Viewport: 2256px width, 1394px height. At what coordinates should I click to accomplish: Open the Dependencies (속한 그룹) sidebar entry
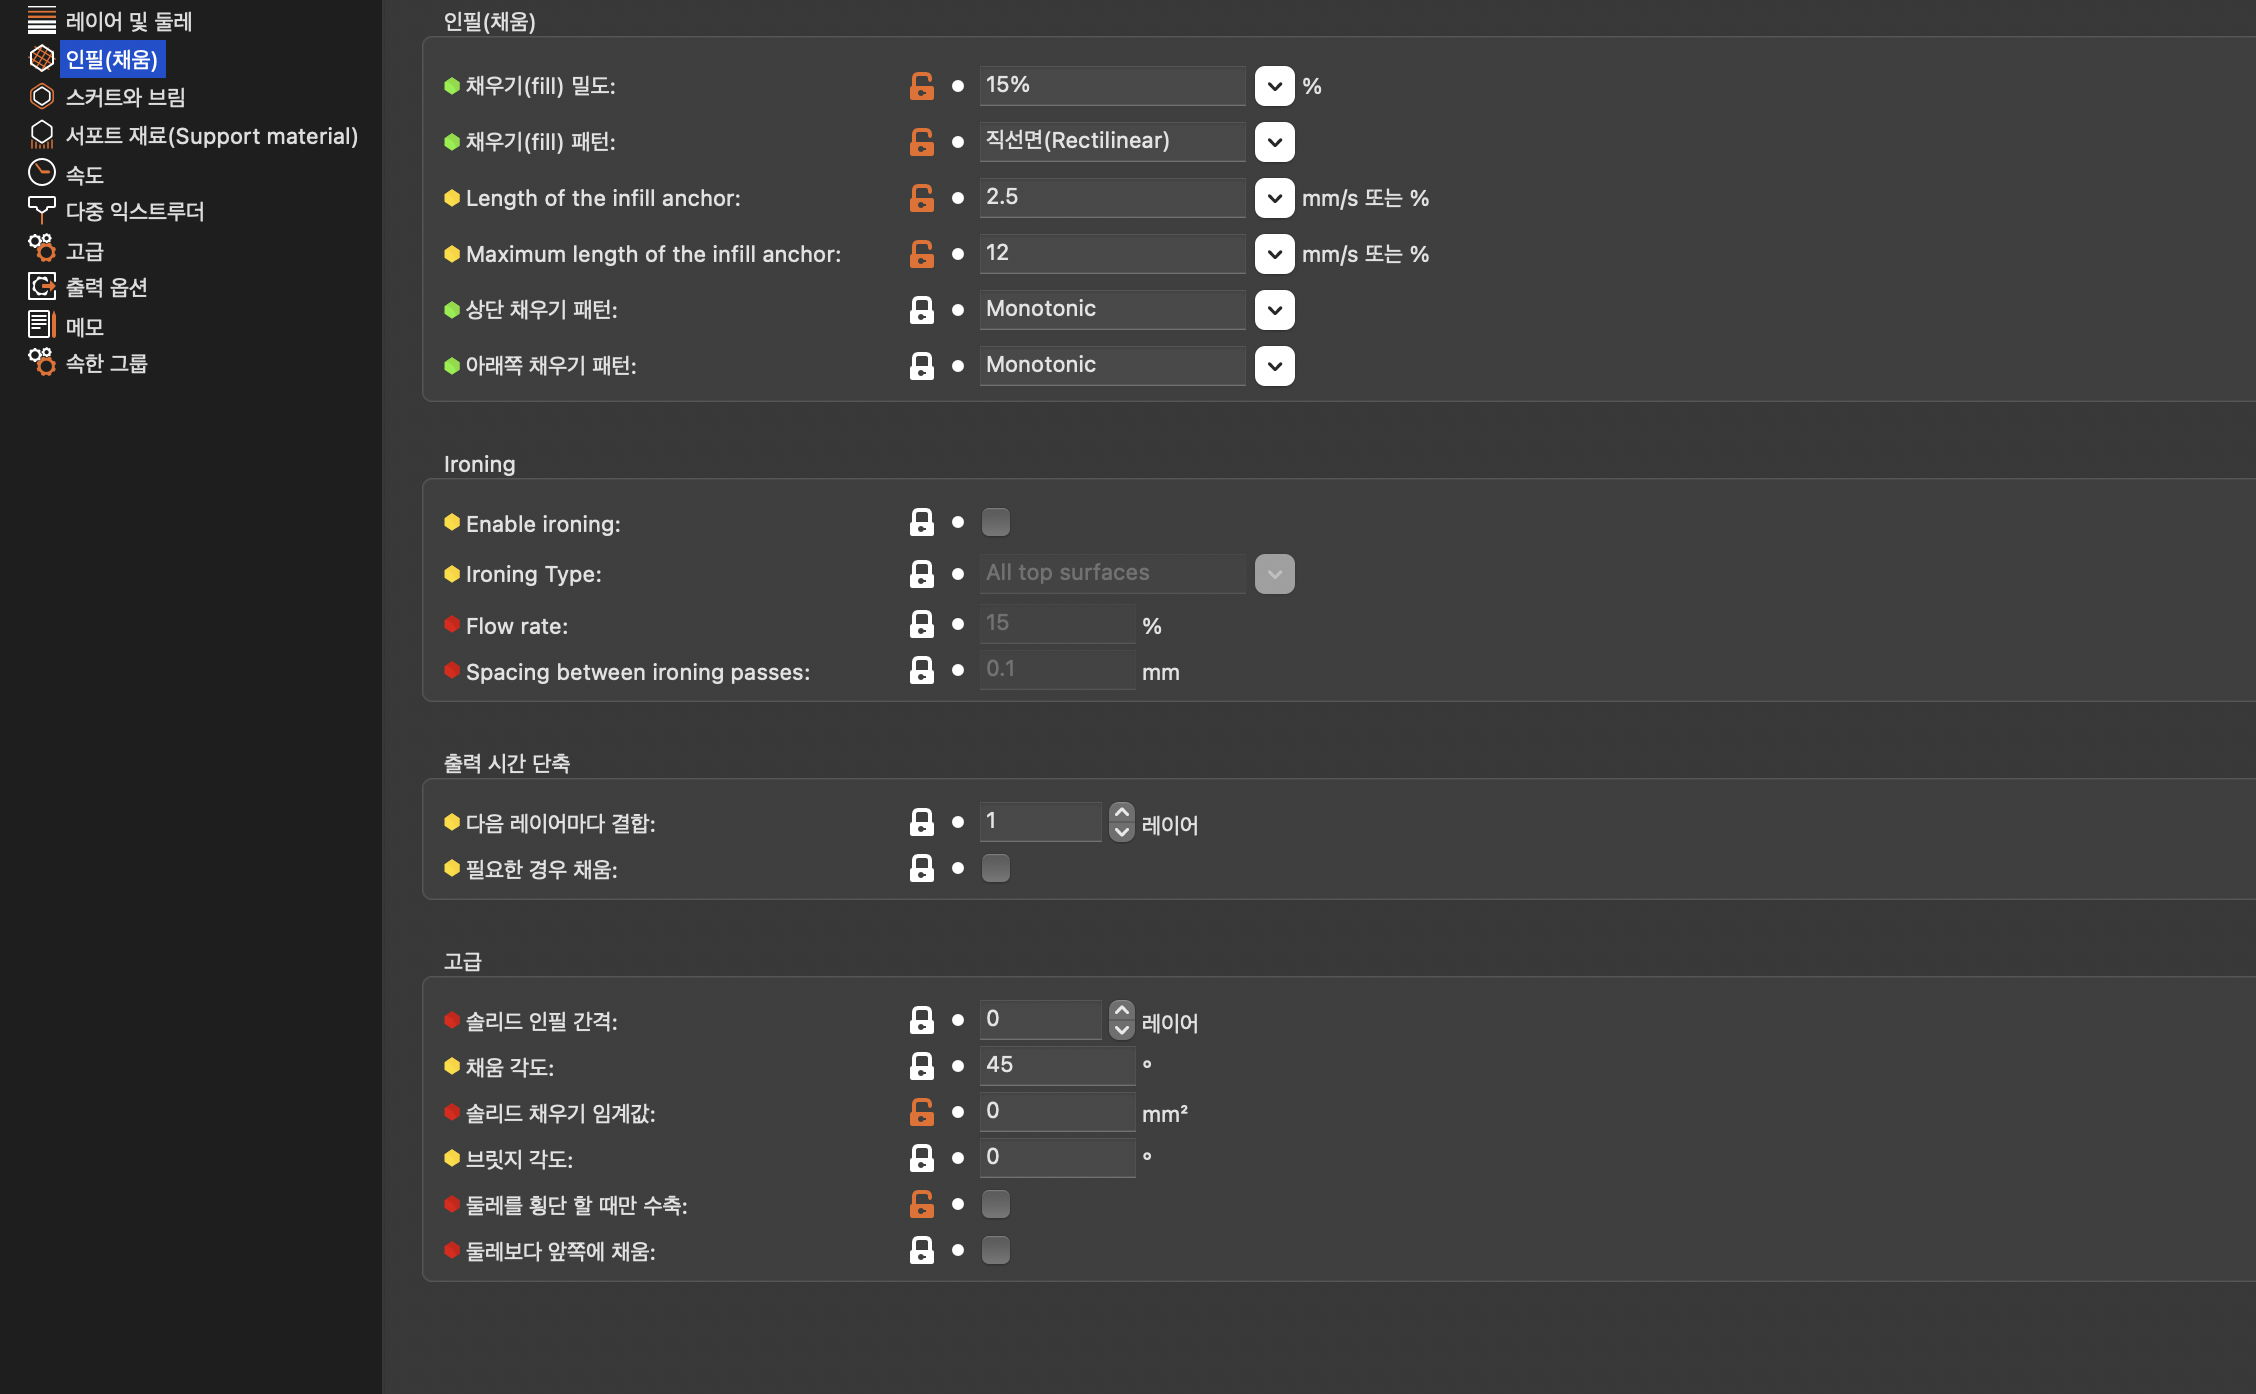tap(106, 363)
